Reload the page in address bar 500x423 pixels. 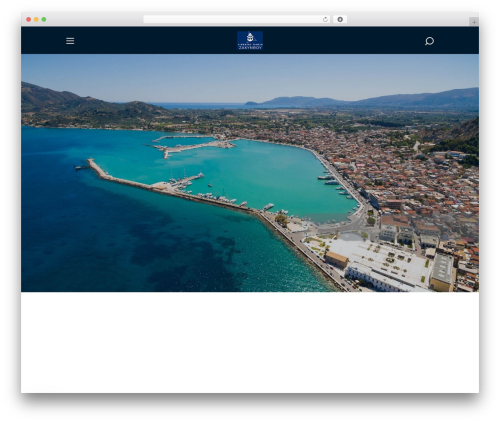tap(325, 19)
